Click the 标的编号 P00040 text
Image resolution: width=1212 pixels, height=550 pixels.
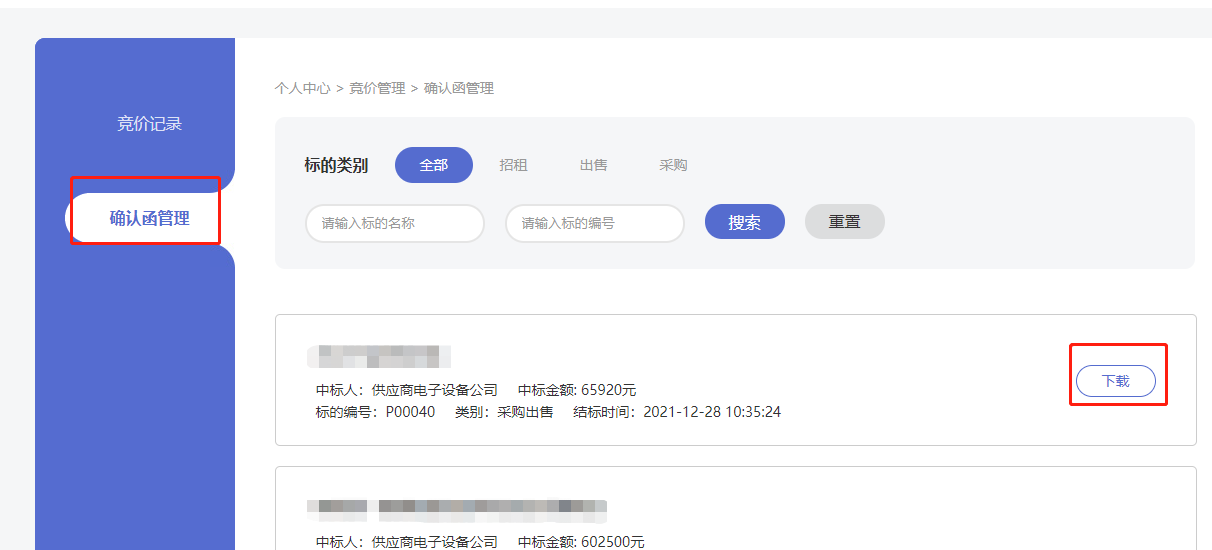tap(376, 412)
